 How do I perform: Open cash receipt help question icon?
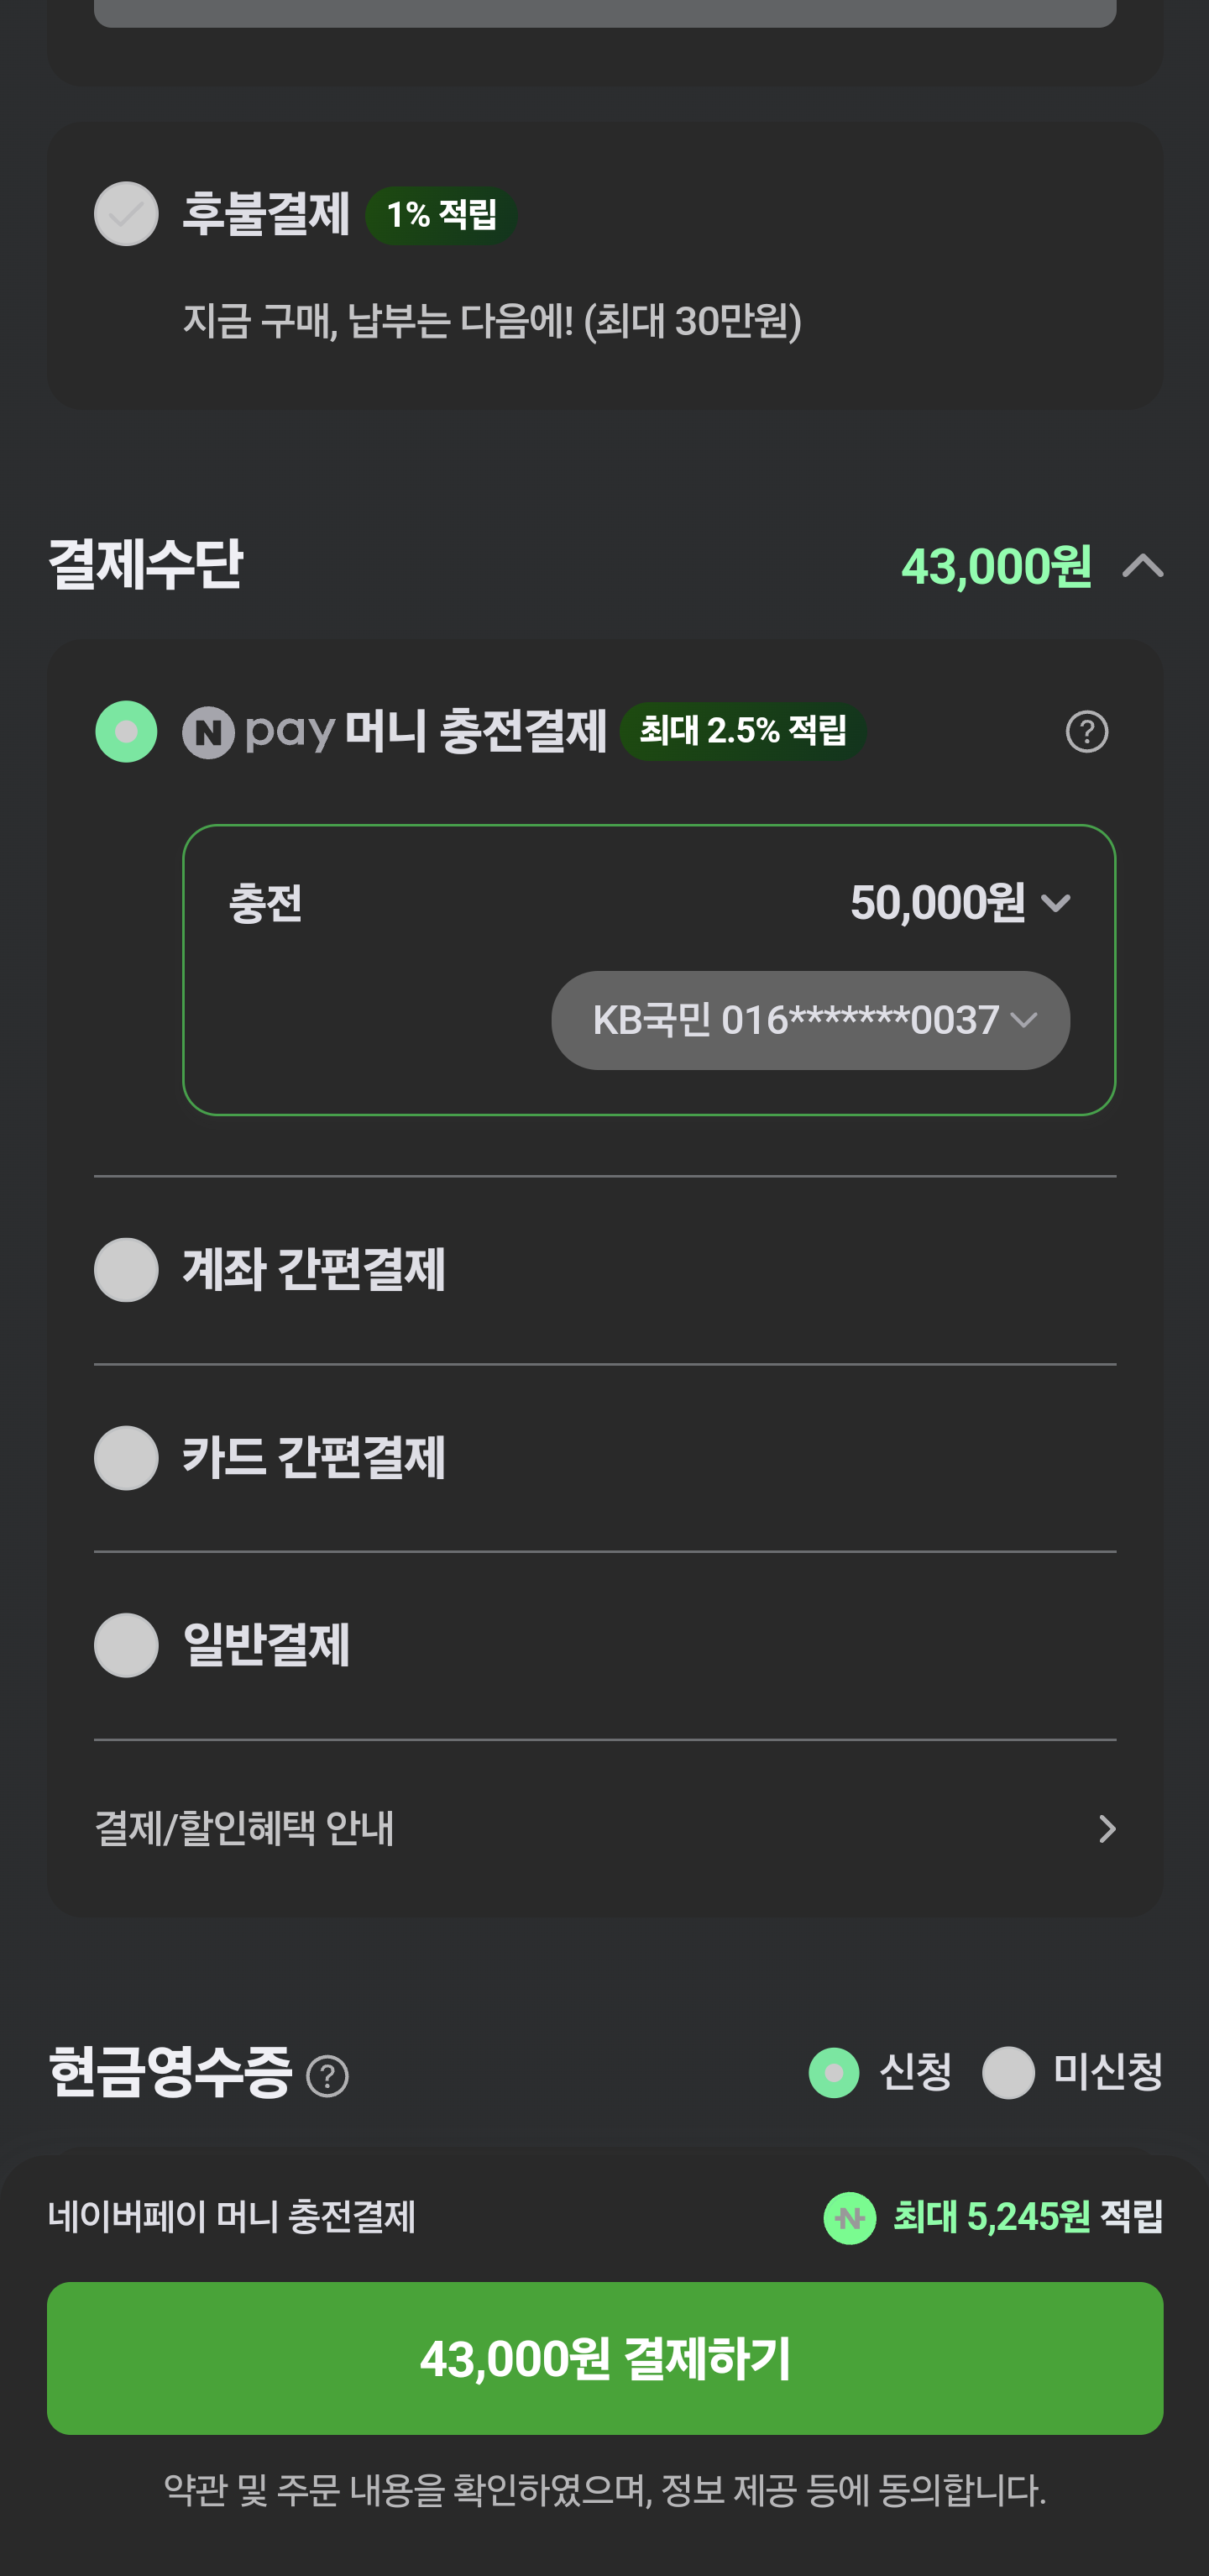tap(327, 2076)
